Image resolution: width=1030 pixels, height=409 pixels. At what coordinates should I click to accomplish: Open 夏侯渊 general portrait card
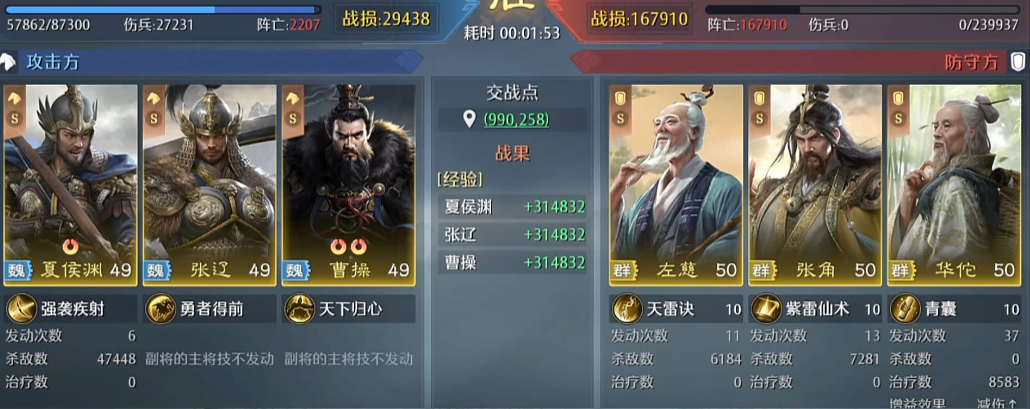pos(70,185)
